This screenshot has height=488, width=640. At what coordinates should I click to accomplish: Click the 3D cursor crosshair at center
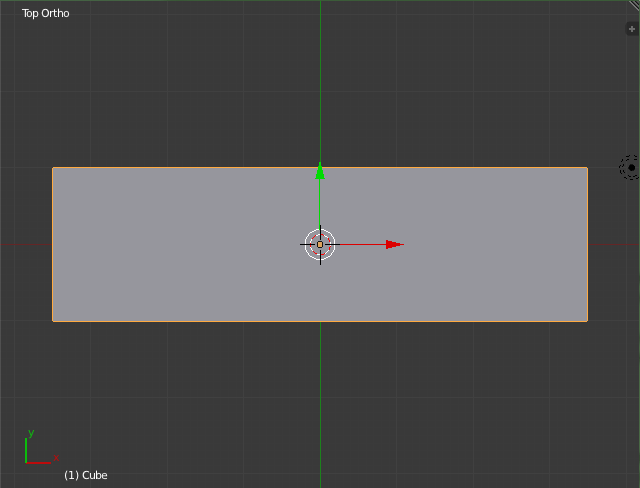tap(320, 244)
